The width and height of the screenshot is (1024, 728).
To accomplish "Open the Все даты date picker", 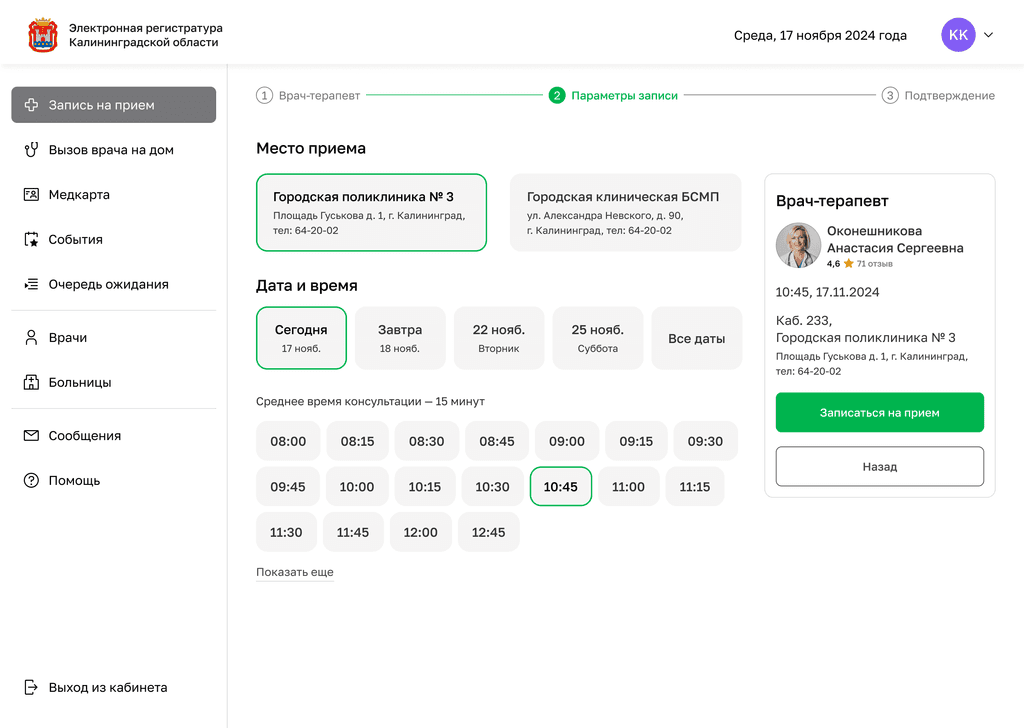I will coord(696,339).
